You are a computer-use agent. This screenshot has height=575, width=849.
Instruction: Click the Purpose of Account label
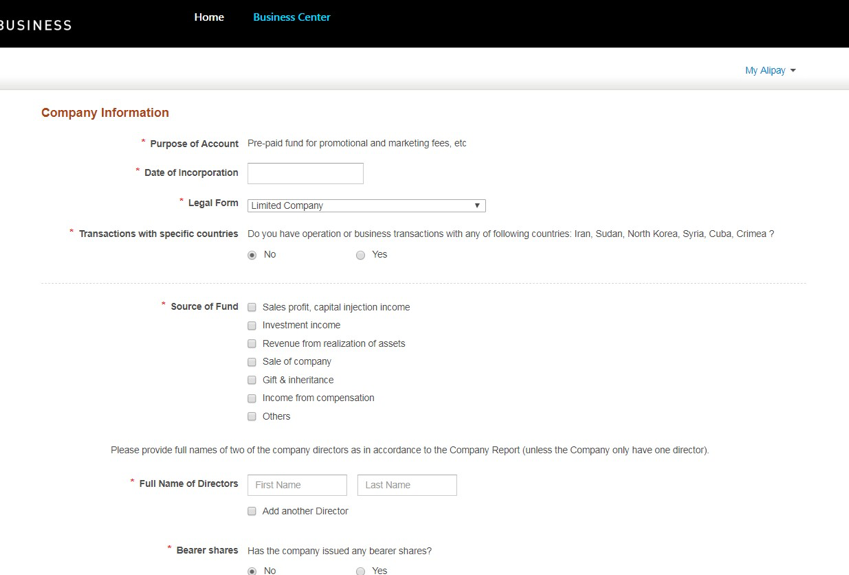click(x=194, y=143)
